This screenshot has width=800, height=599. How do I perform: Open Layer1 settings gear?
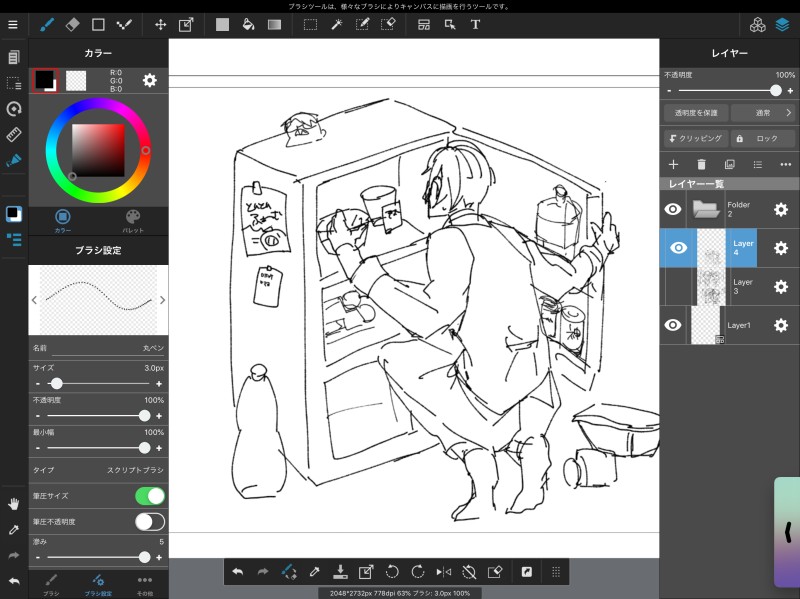coord(781,325)
